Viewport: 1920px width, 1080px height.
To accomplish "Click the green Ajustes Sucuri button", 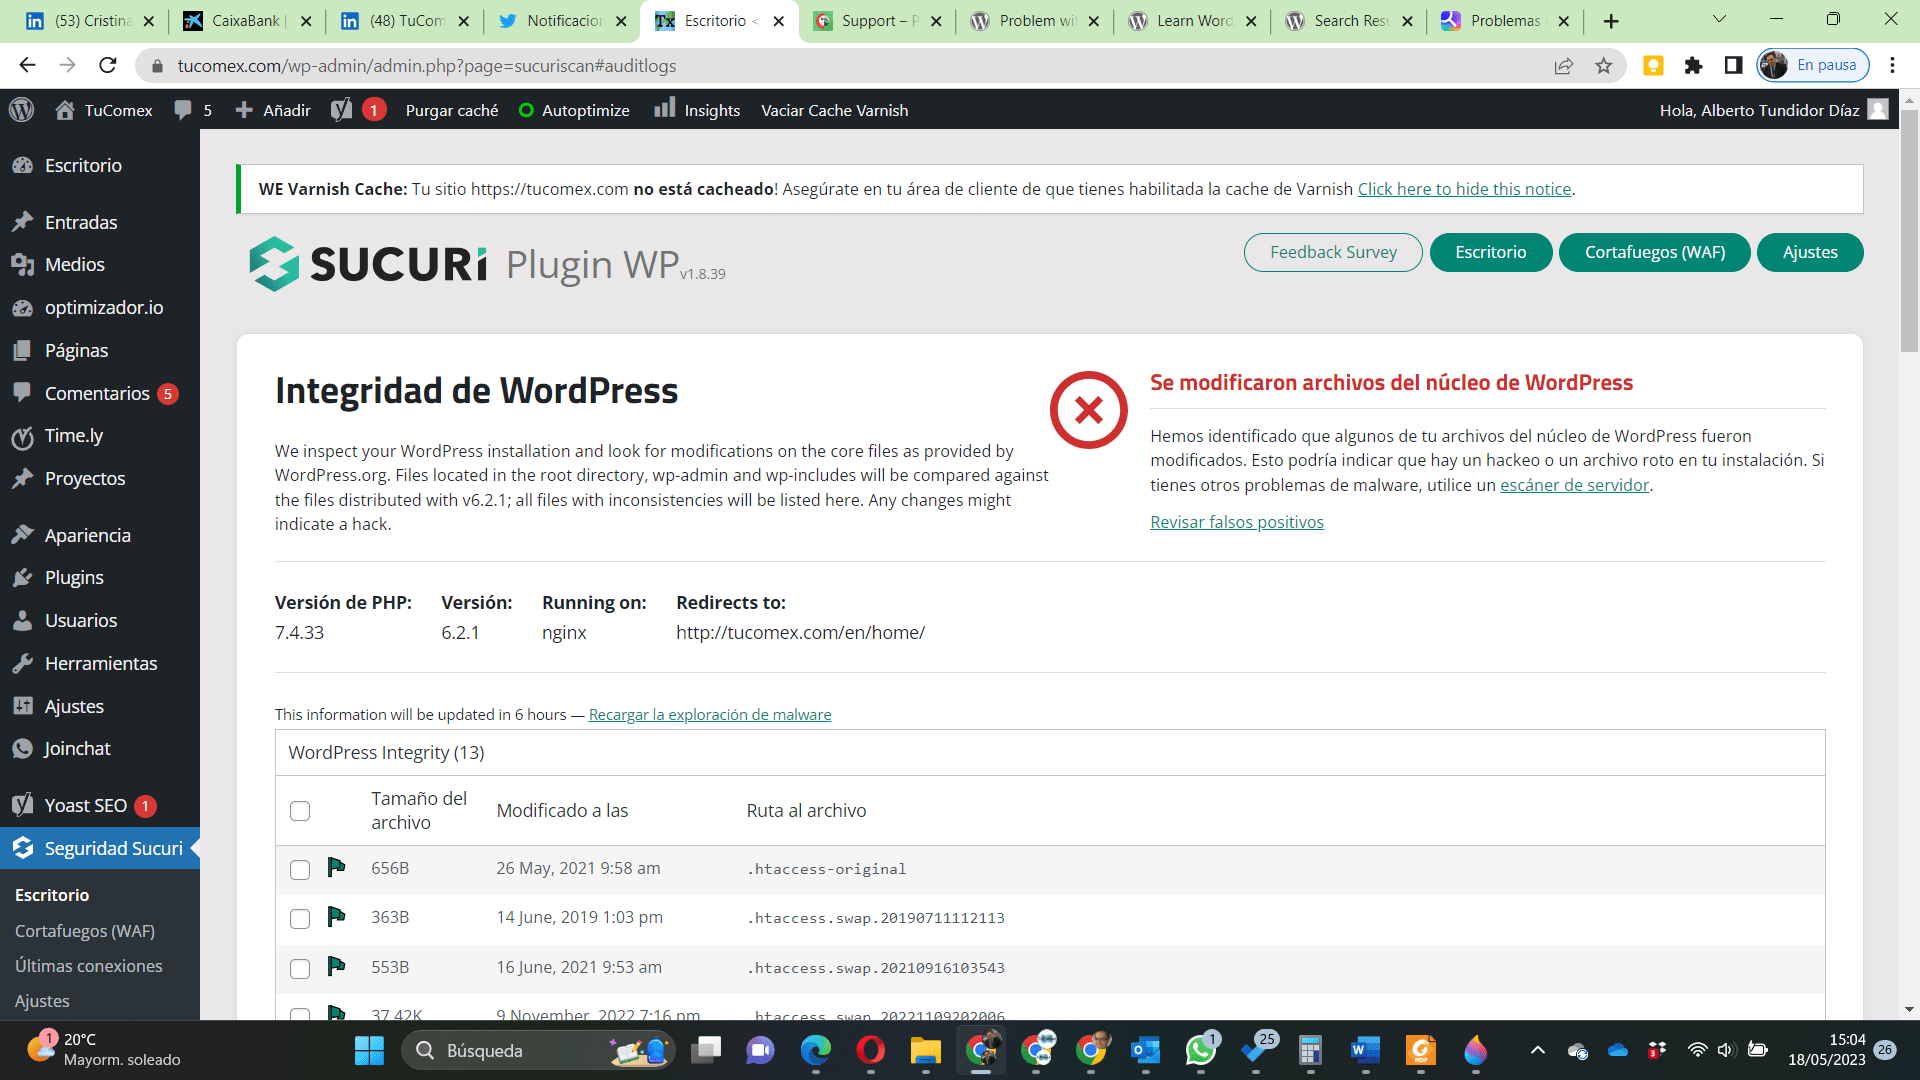I will 1810,252.
